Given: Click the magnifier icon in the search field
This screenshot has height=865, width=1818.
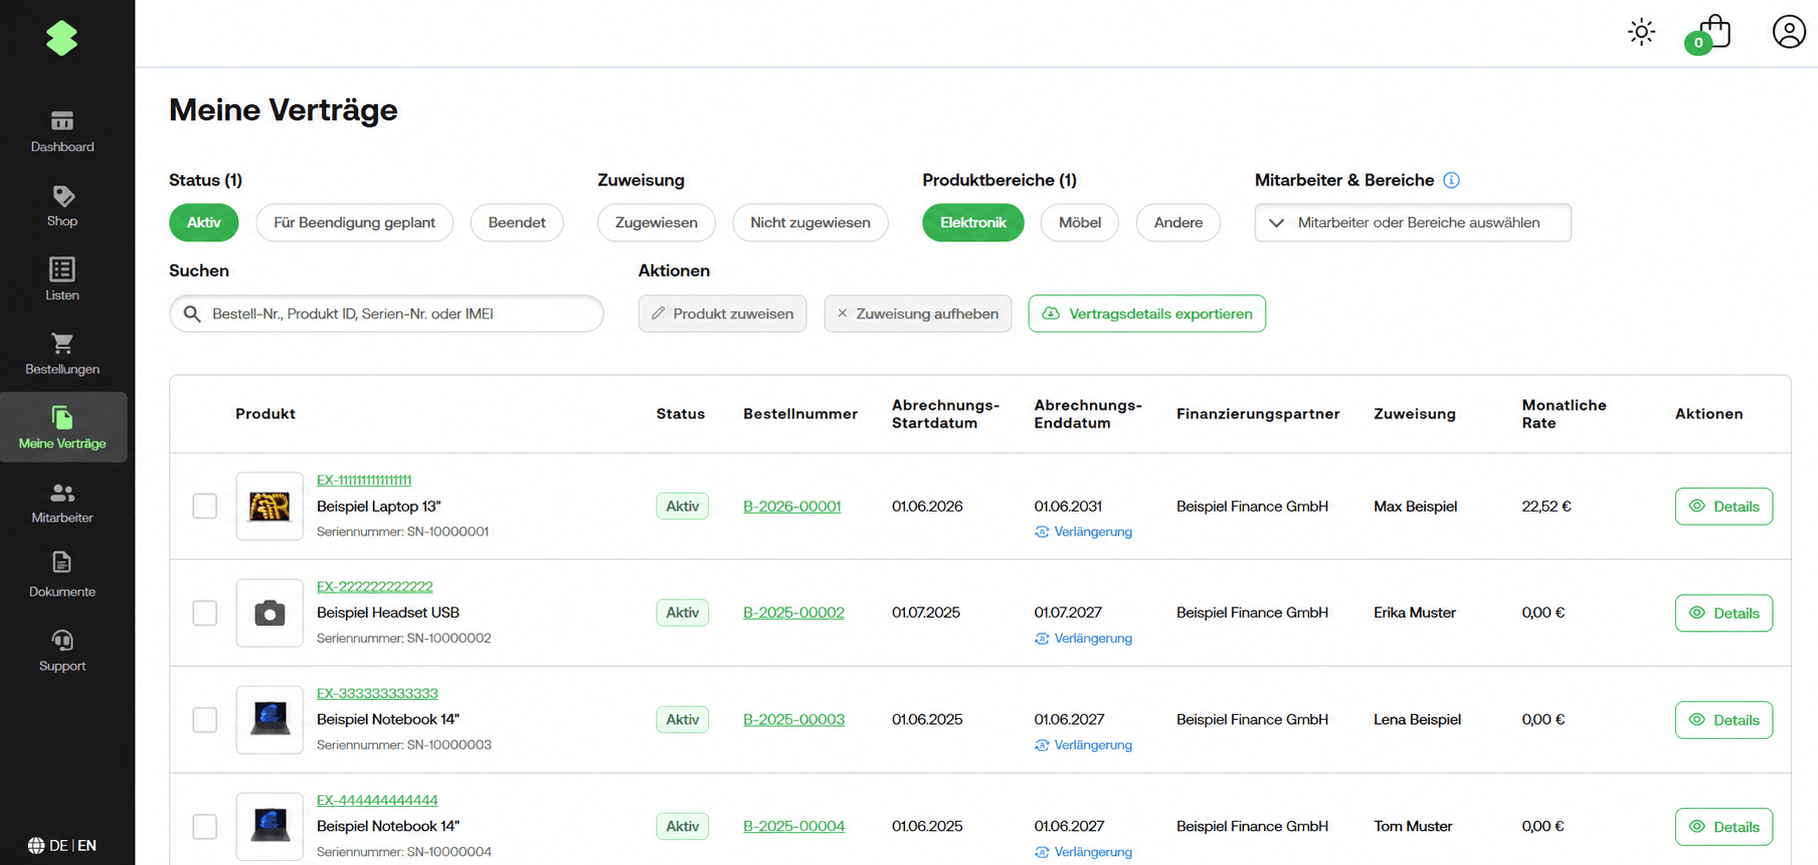Looking at the screenshot, I should [192, 314].
